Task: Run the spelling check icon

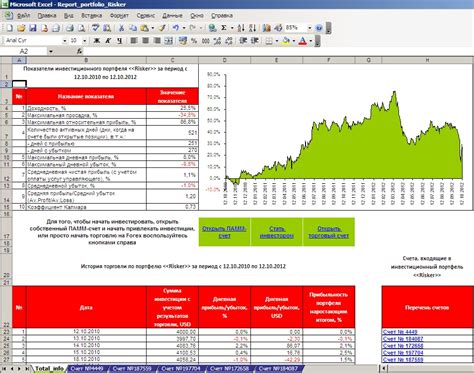Action: 96,28
